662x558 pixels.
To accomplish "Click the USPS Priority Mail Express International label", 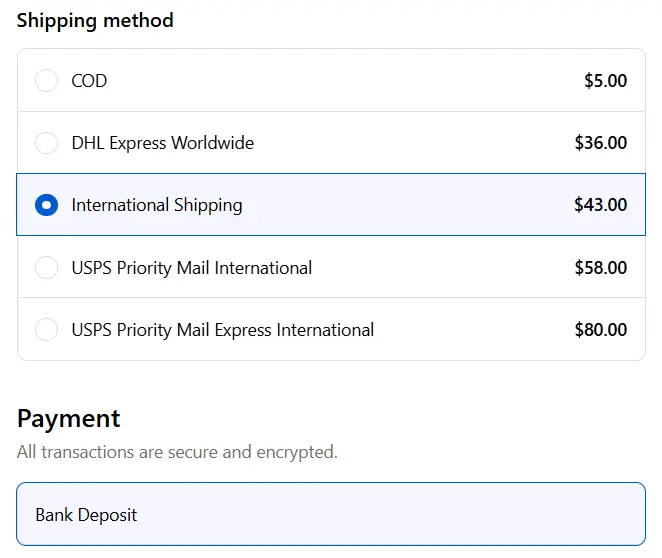I will tap(223, 330).
